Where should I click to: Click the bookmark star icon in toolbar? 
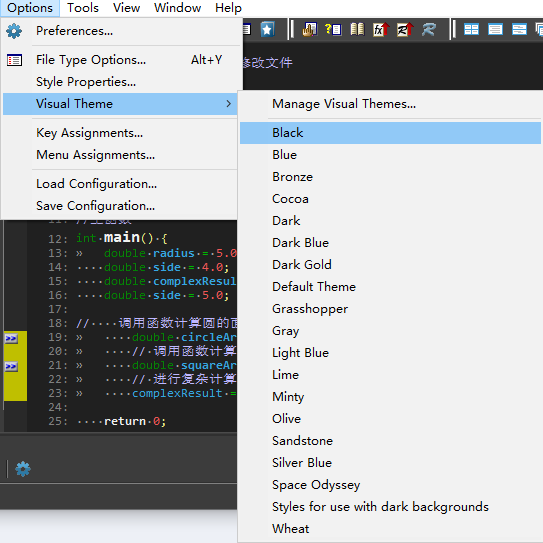[x=267, y=30]
